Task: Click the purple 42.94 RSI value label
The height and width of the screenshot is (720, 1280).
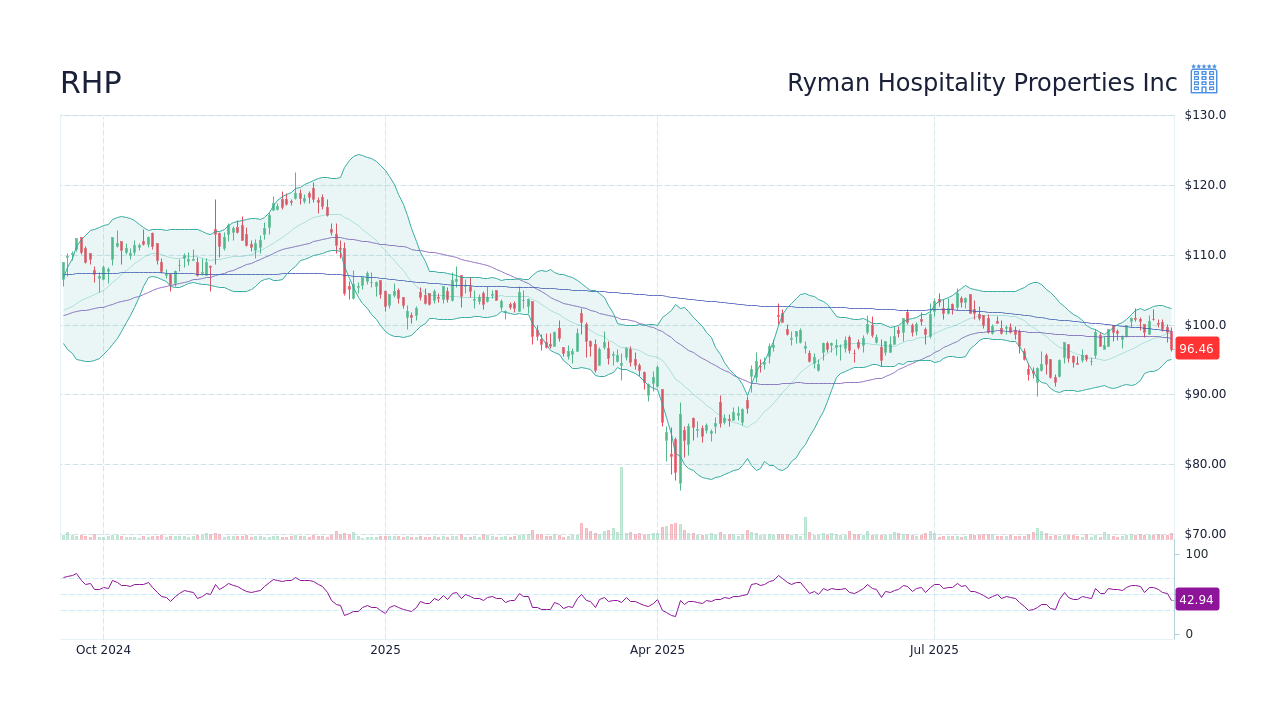Action: pyautogui.click(x=1196, y=600)
